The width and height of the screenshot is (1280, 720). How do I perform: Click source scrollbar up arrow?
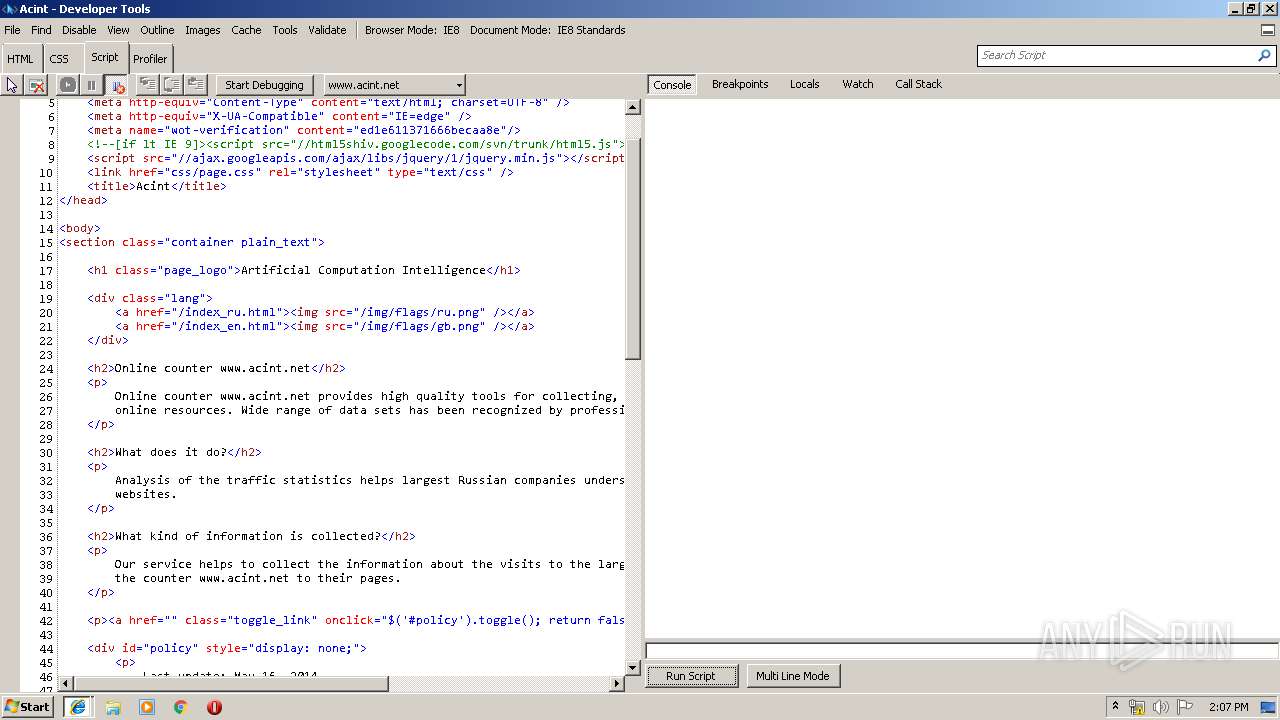coord(632,107)
